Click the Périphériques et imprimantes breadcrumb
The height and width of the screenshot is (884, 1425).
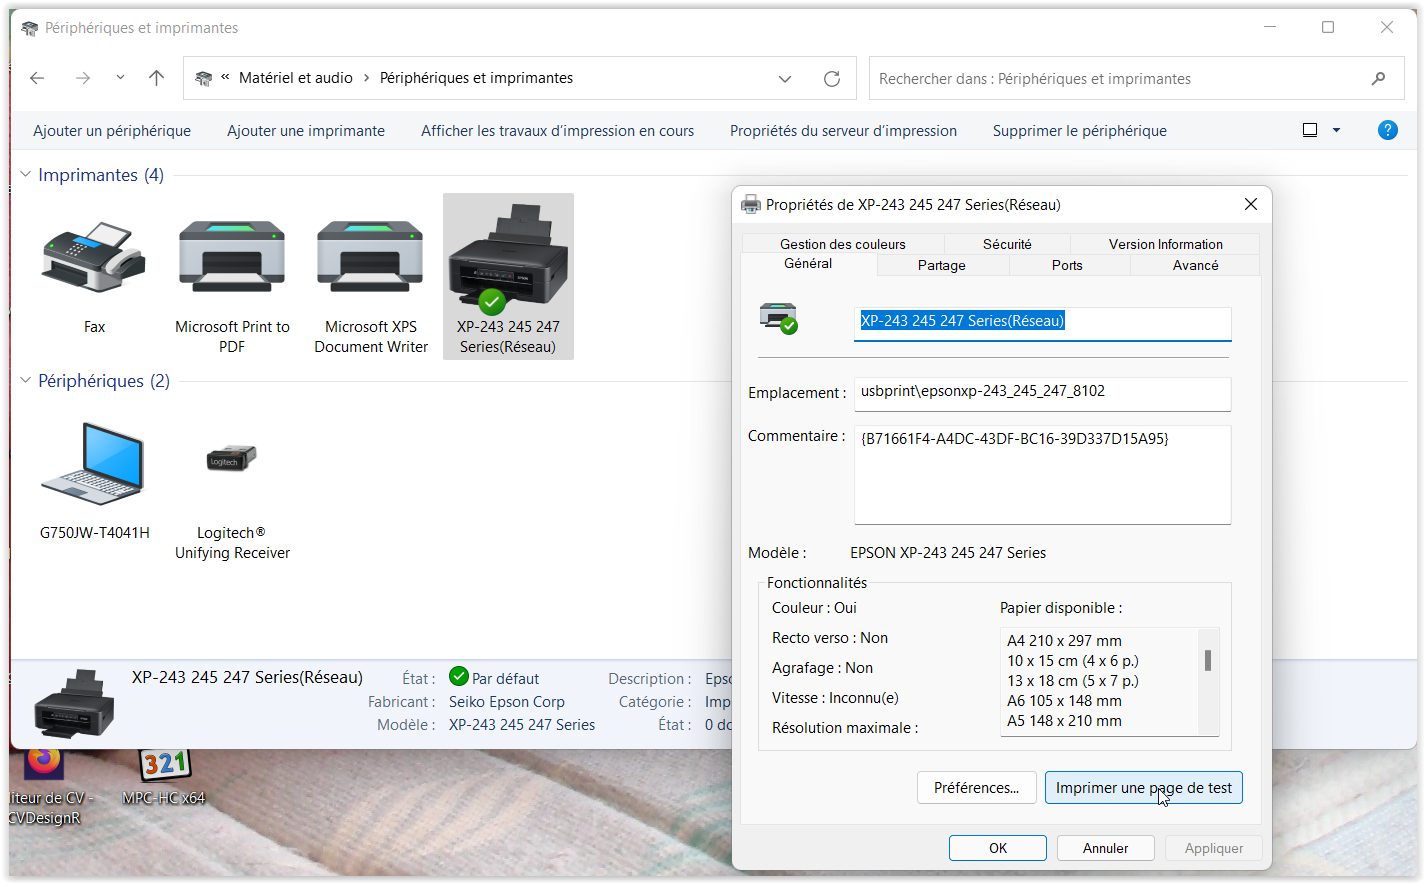point(476,78)
